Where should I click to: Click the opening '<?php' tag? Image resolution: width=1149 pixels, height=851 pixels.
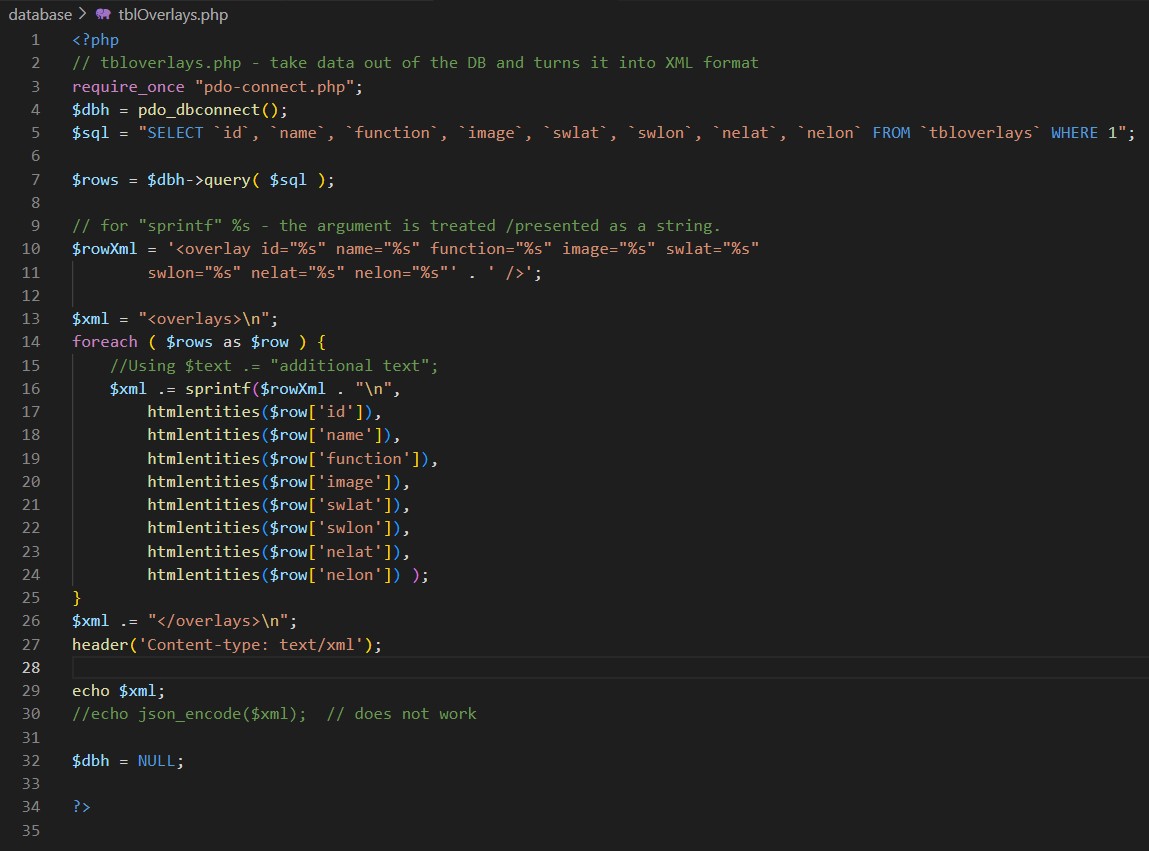pyautogui.click(x=95, y=40)
